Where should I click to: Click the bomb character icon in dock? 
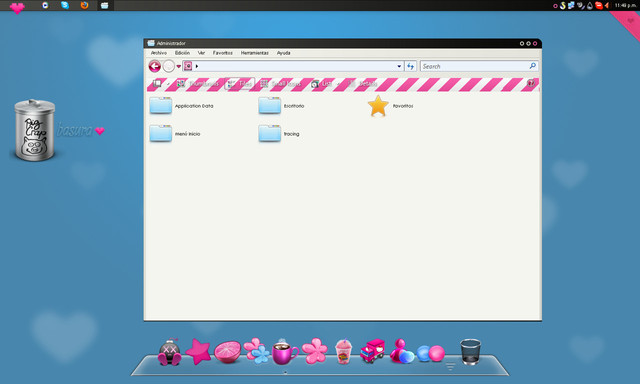(x=170, y=352)
